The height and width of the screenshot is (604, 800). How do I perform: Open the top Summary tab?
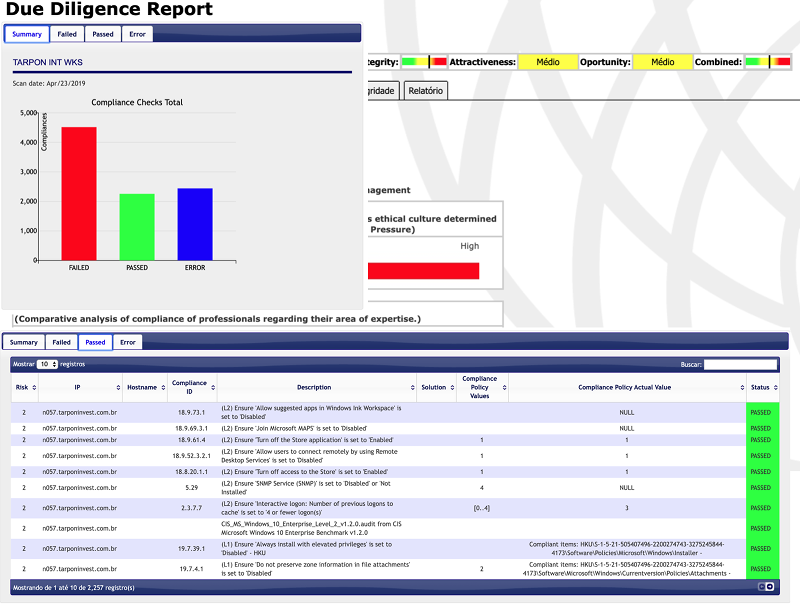pos(27,34)
